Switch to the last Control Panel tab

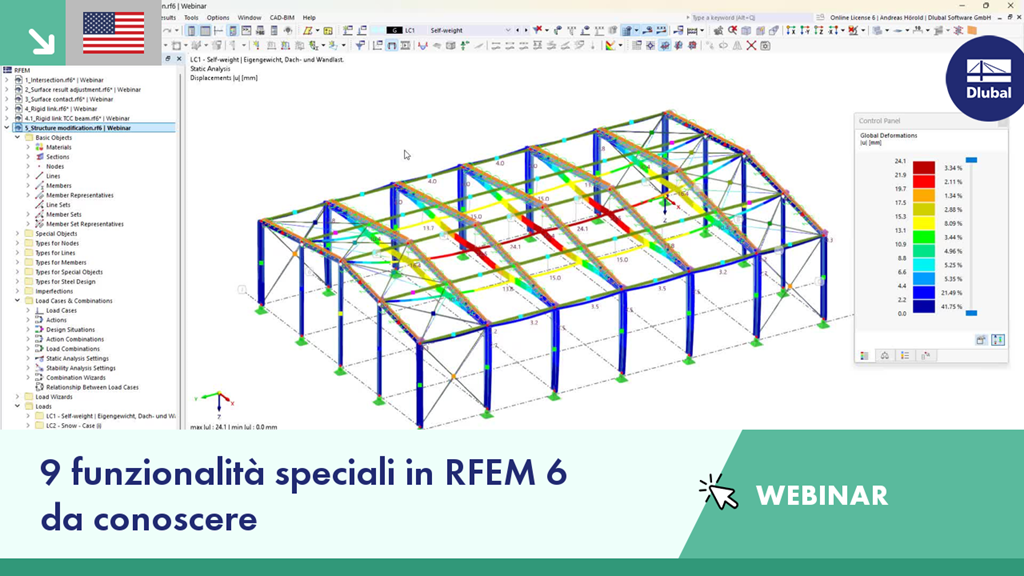point(925,356)
